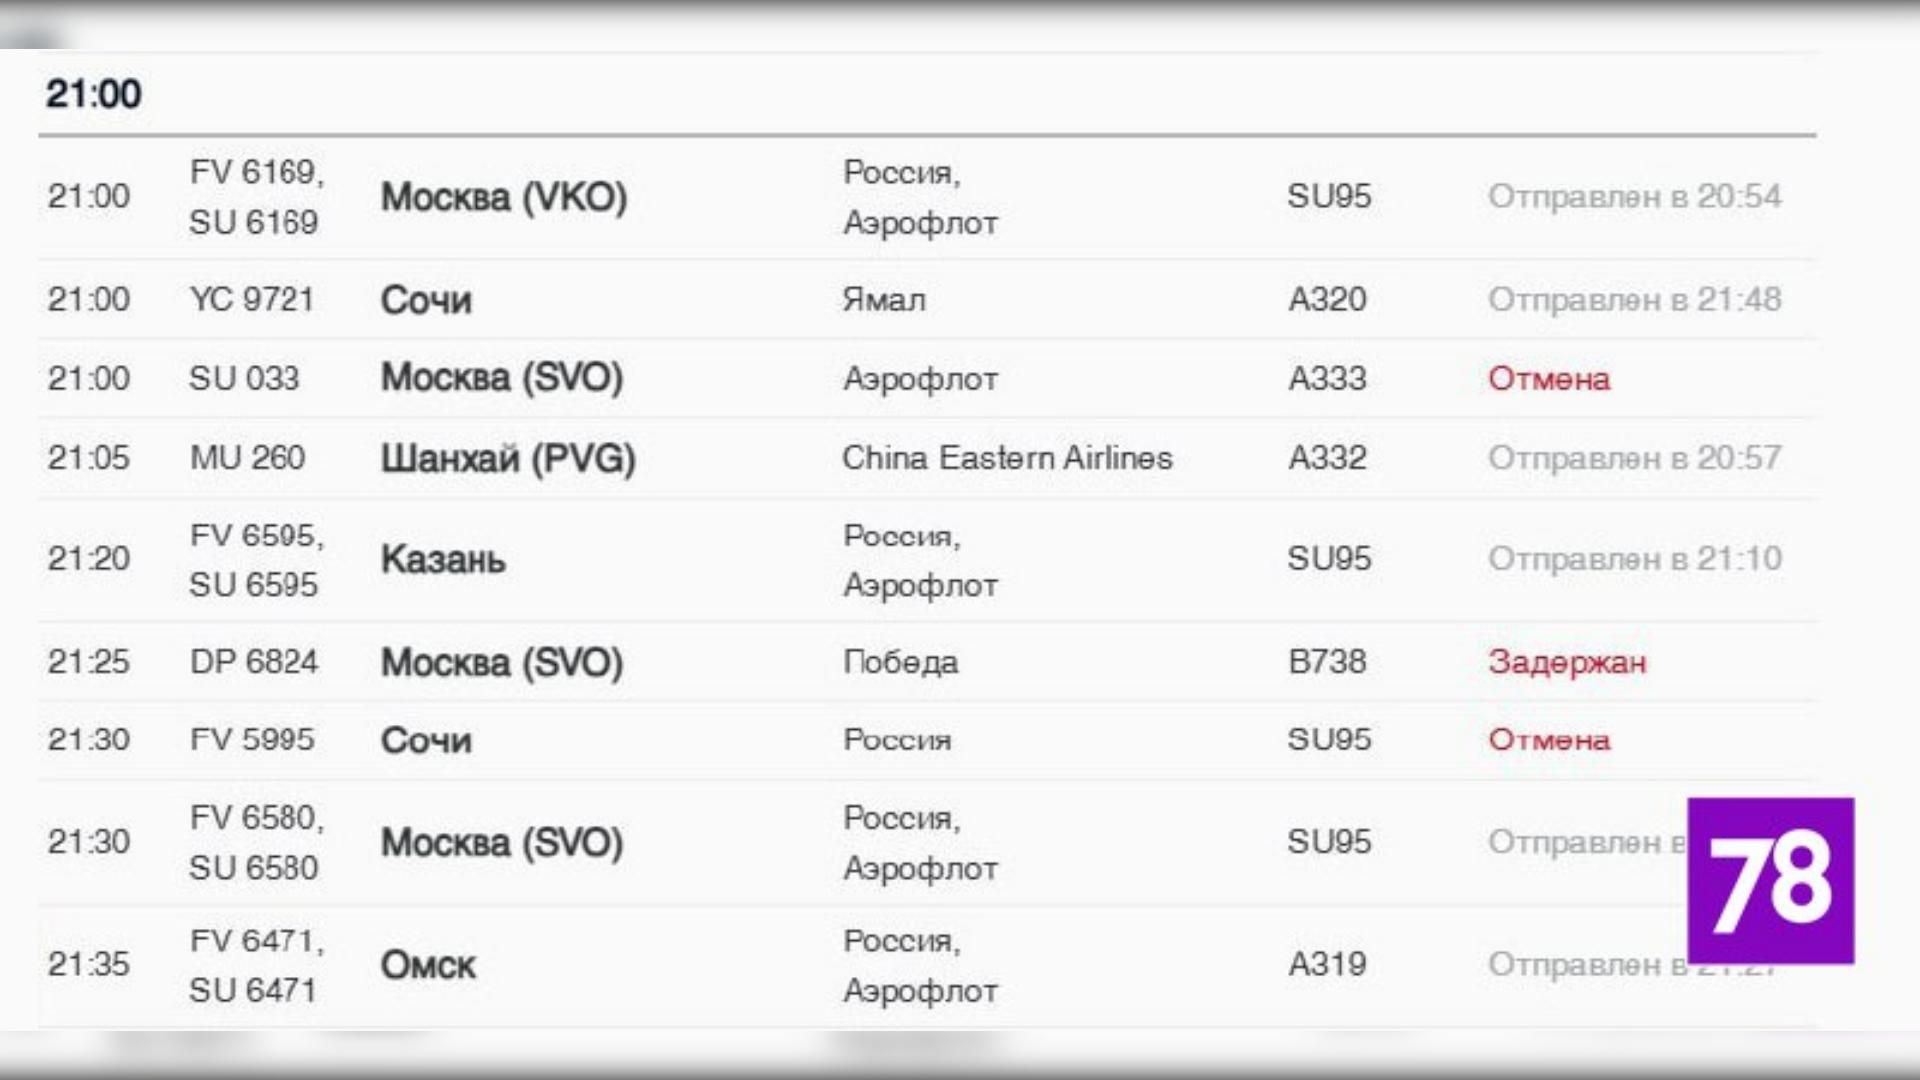Click the red Задержан status

click(x=1566, y=662)
